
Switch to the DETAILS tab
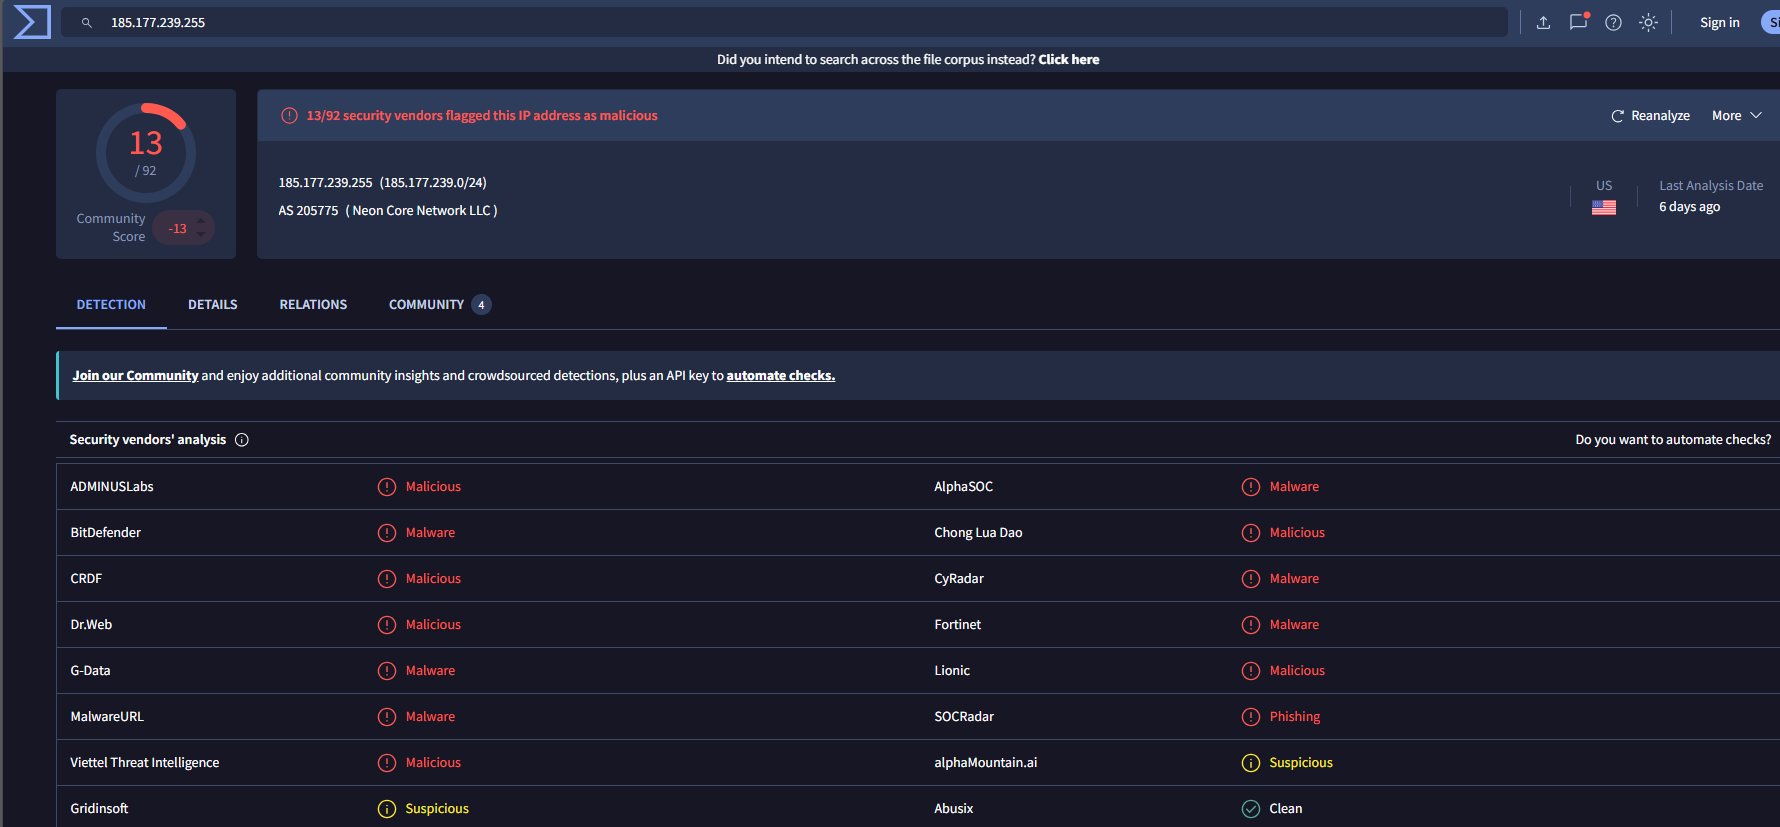[213, 305]
